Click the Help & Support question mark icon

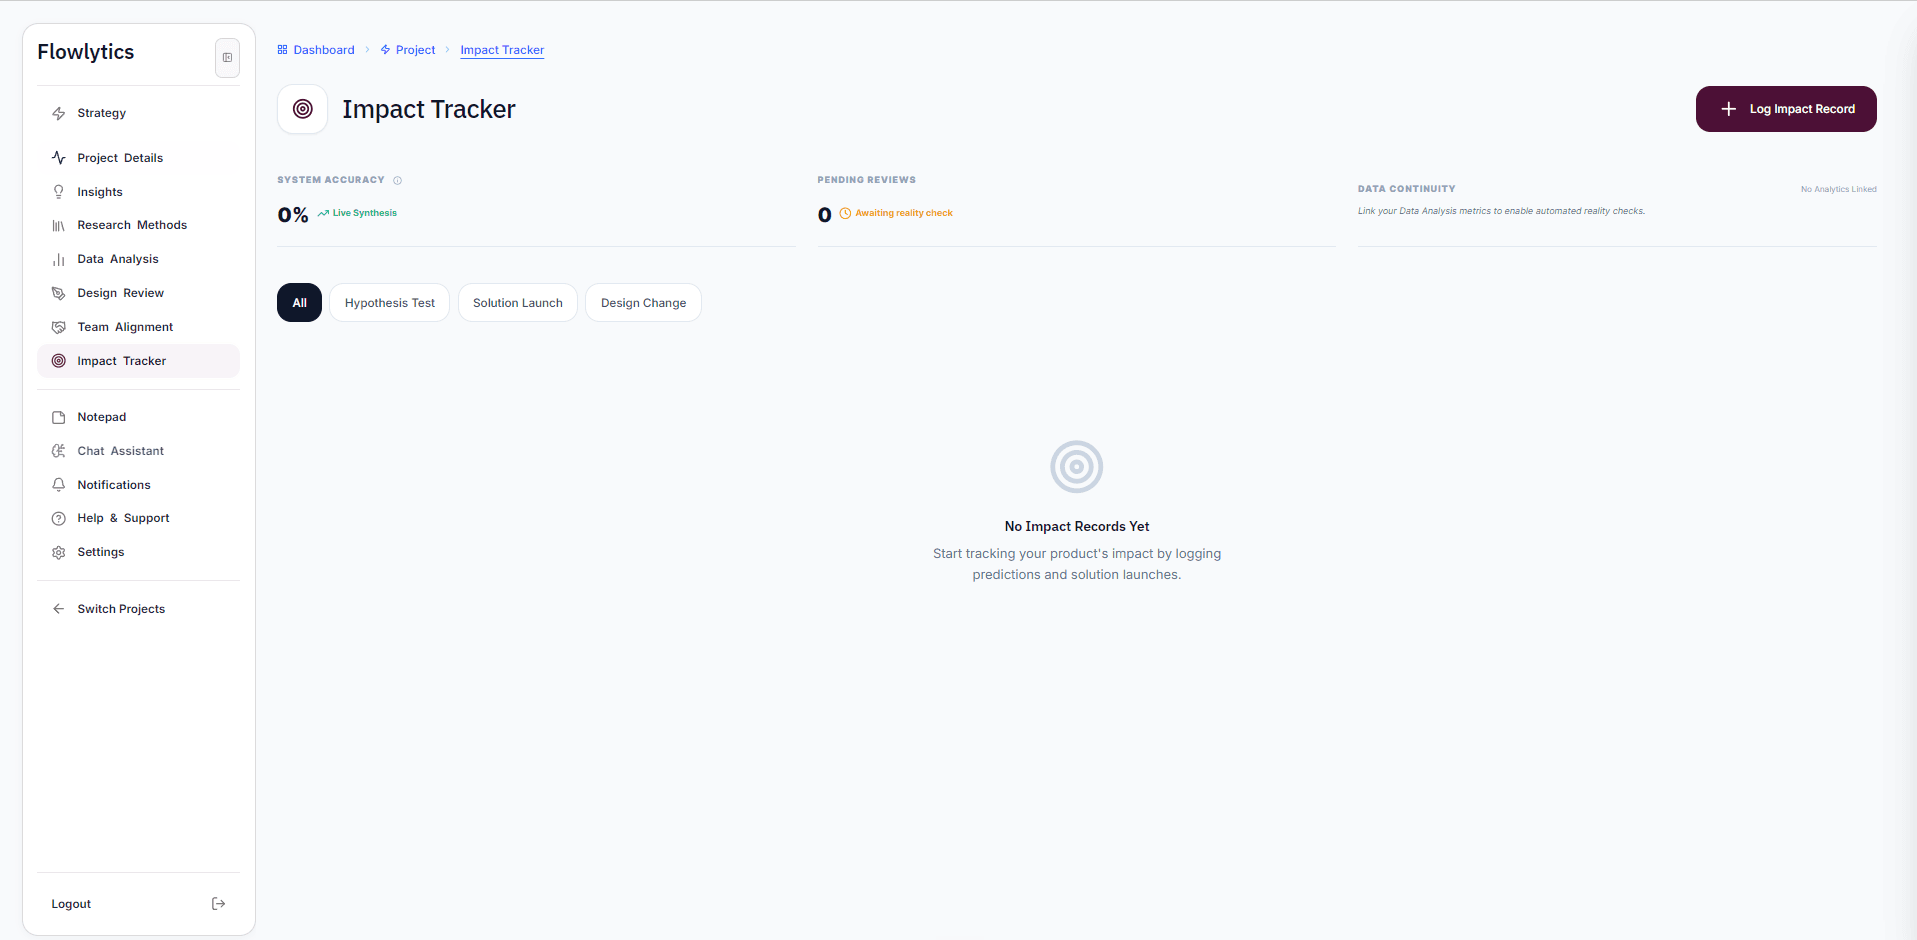pos(59,519)
